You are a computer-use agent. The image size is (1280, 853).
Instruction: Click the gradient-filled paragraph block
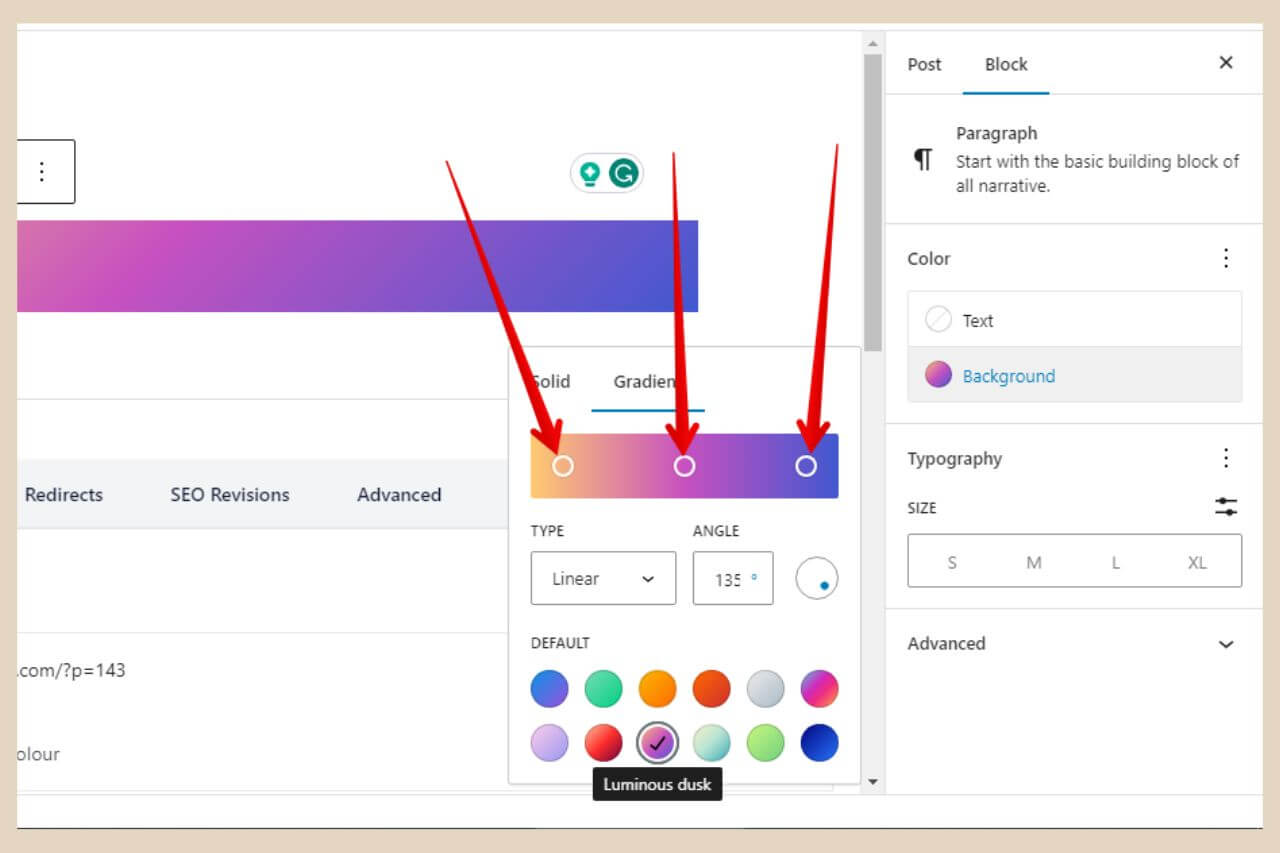point(358,266)
